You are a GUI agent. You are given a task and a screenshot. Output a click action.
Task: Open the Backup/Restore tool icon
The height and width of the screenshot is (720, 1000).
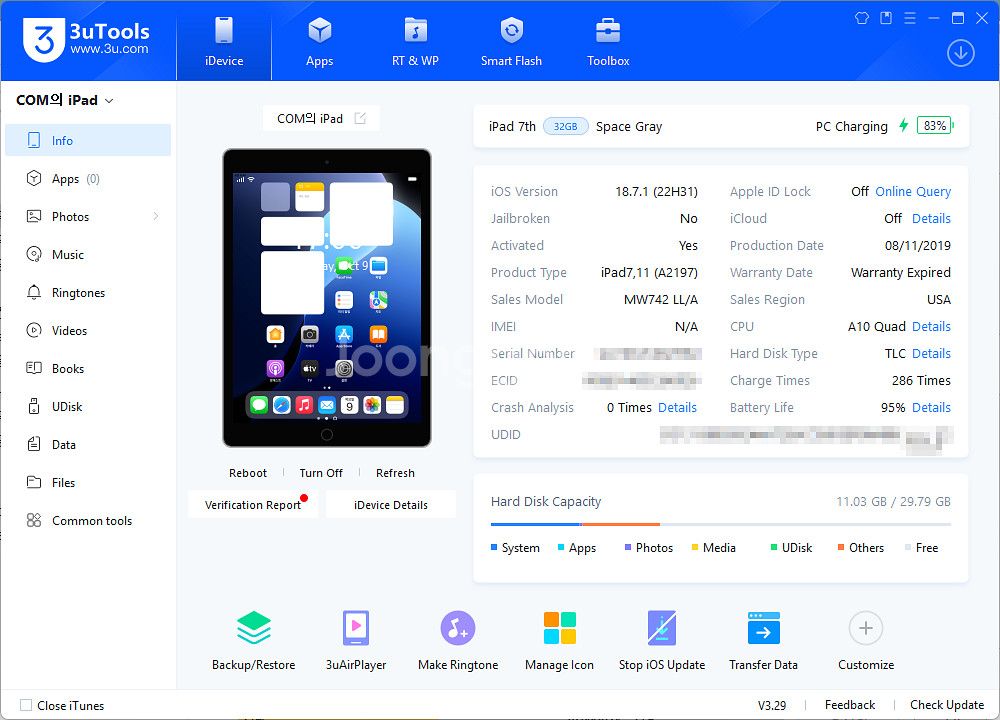click(253, 628)
